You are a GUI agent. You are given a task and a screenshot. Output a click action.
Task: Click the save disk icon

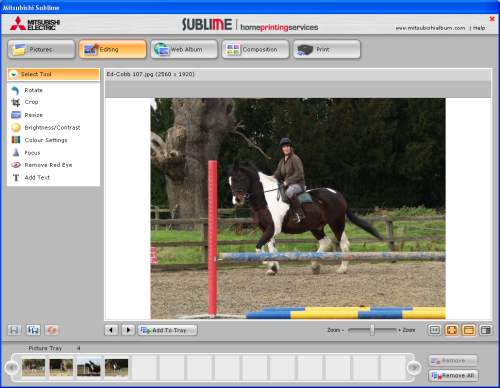14,330
